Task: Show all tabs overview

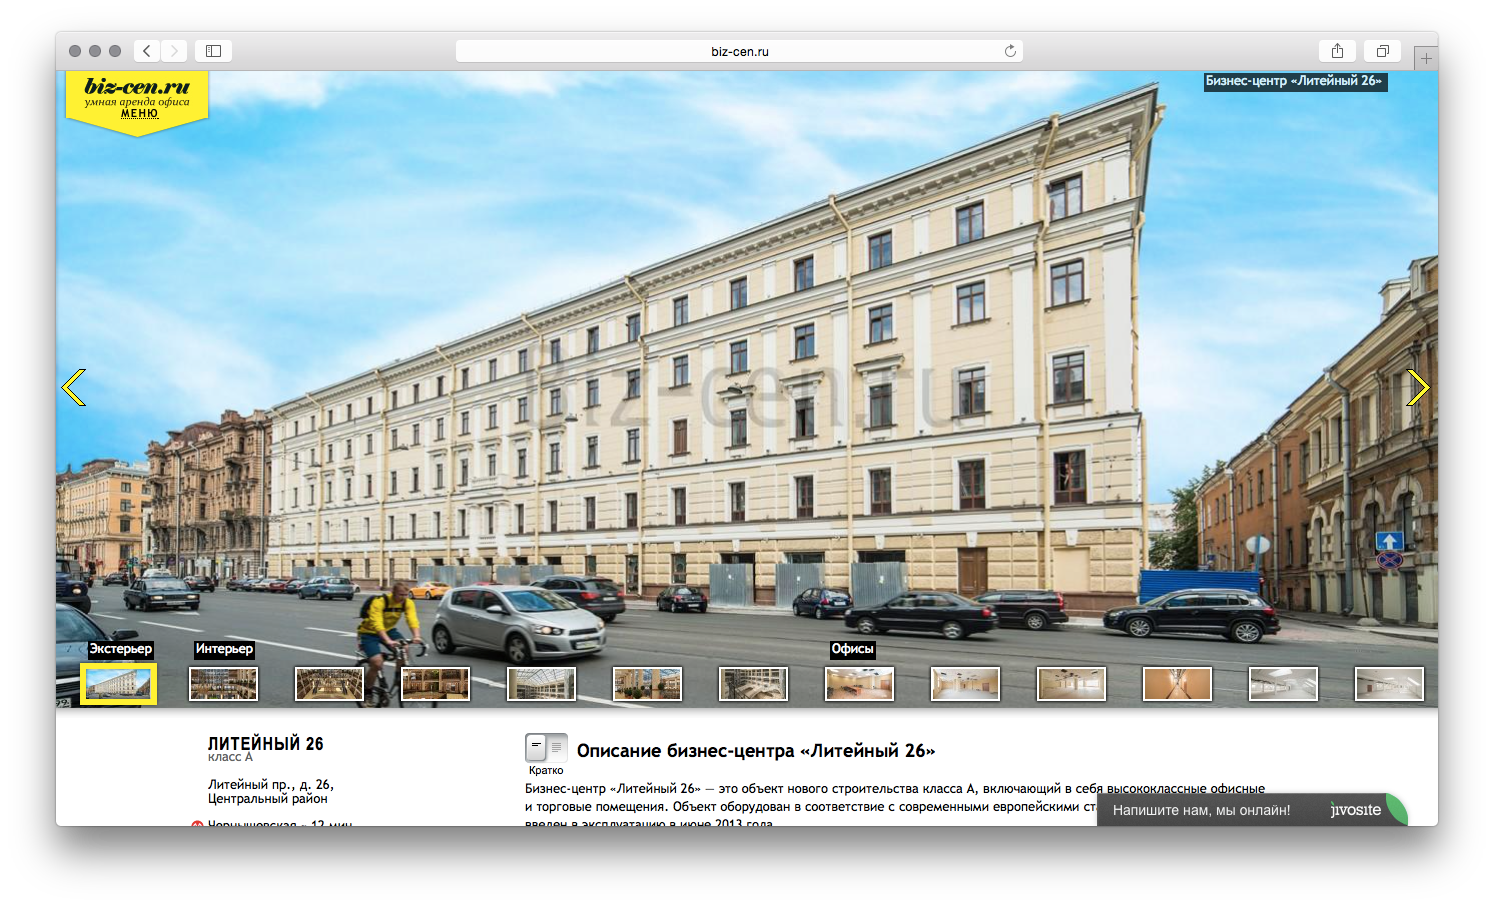Action: click(1382, 51)
